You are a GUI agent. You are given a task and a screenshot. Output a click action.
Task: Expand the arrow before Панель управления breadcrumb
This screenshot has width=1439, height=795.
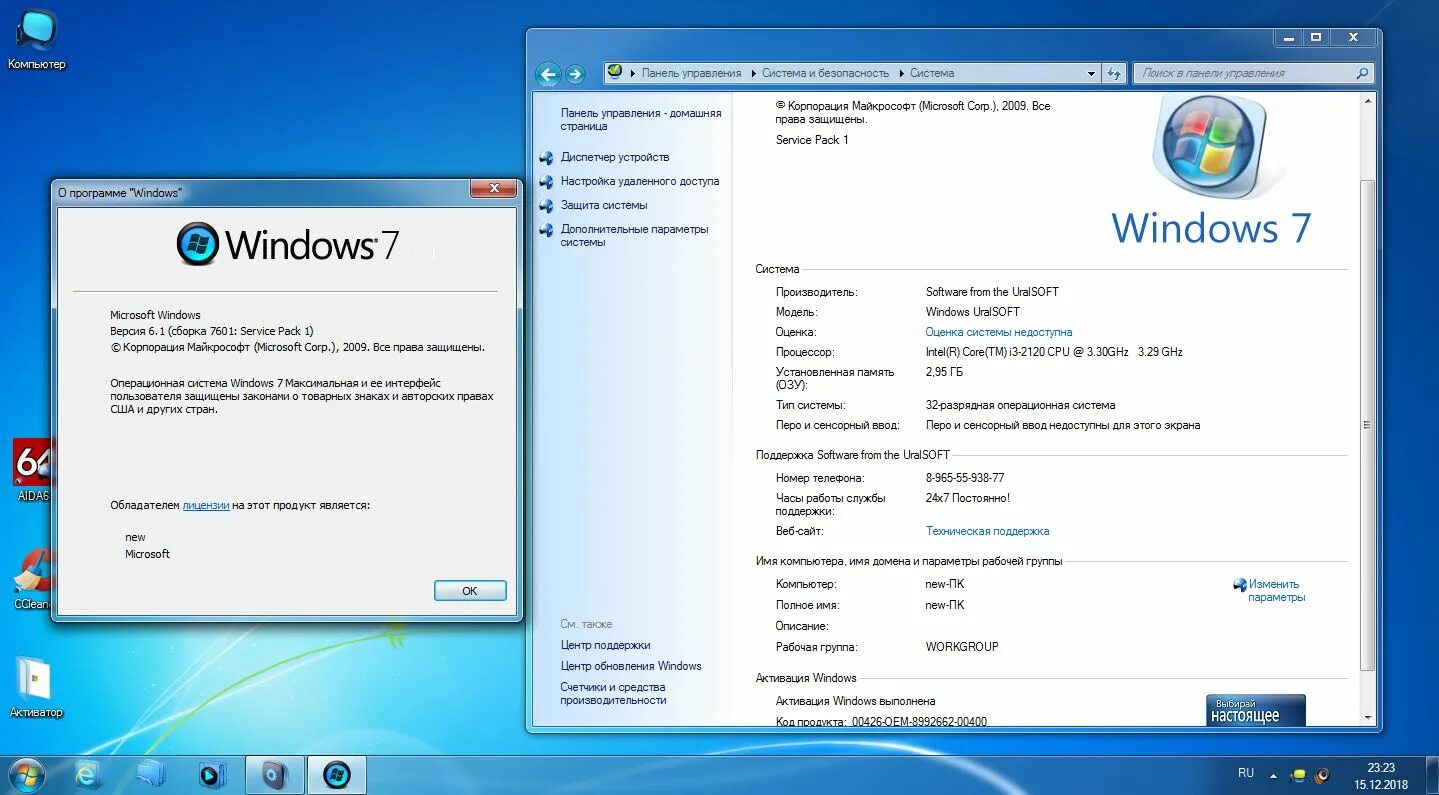[632, 73]
